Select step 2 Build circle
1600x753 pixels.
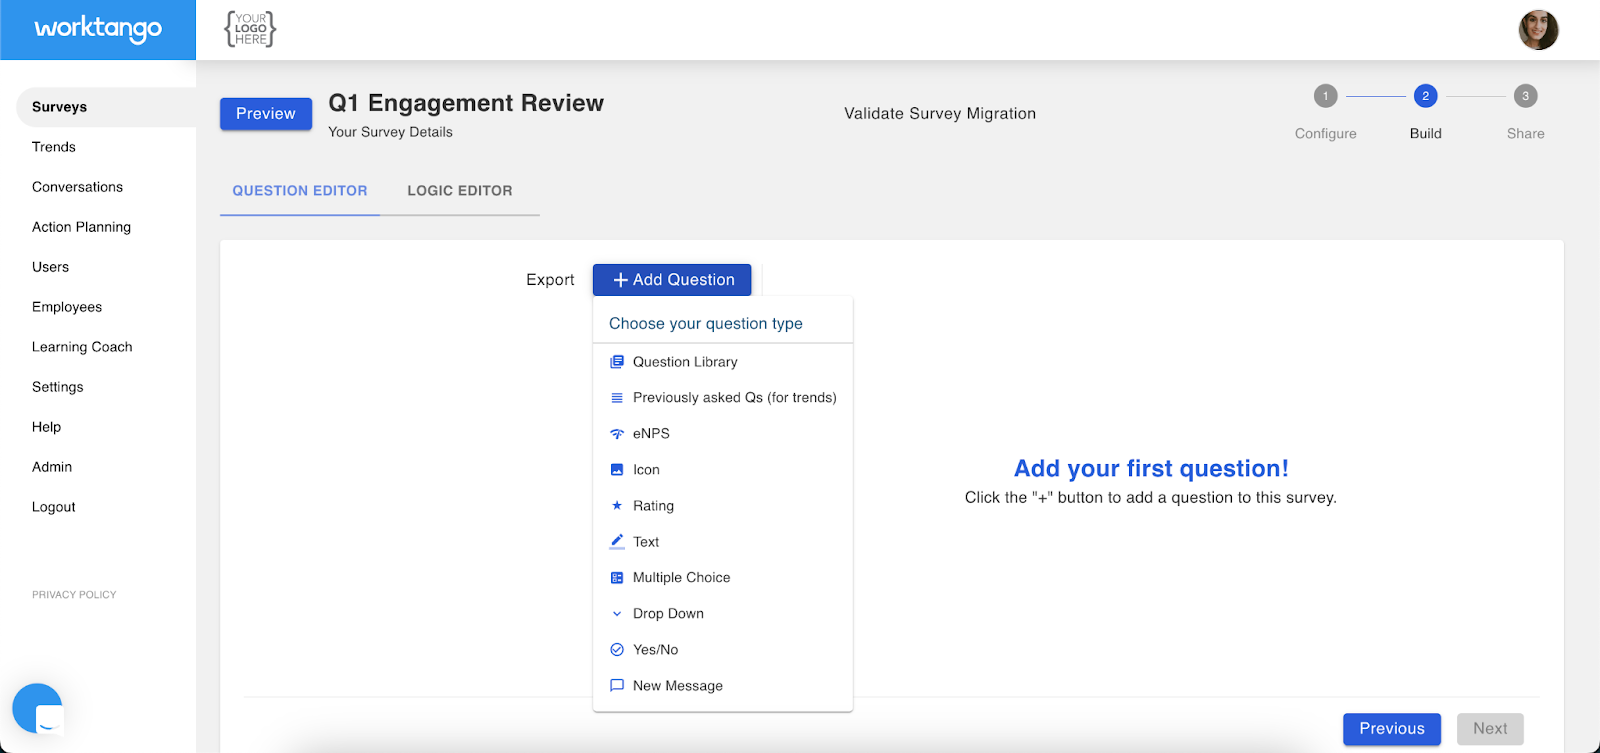coord(1425,96)
